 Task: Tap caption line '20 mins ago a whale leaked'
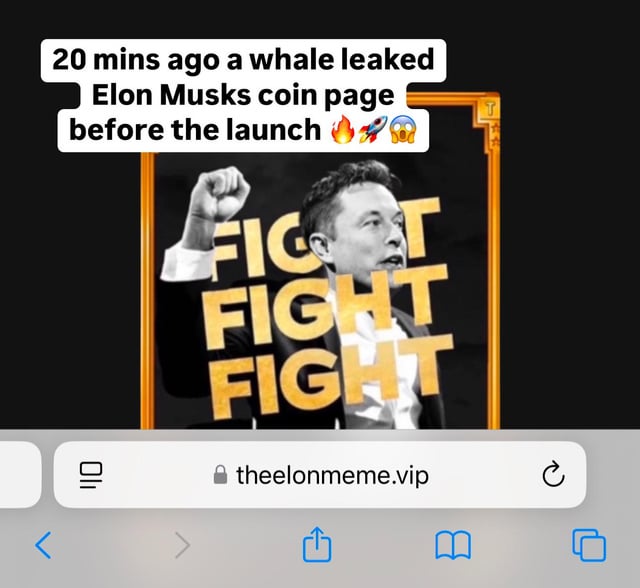click(x=243, y=60)
